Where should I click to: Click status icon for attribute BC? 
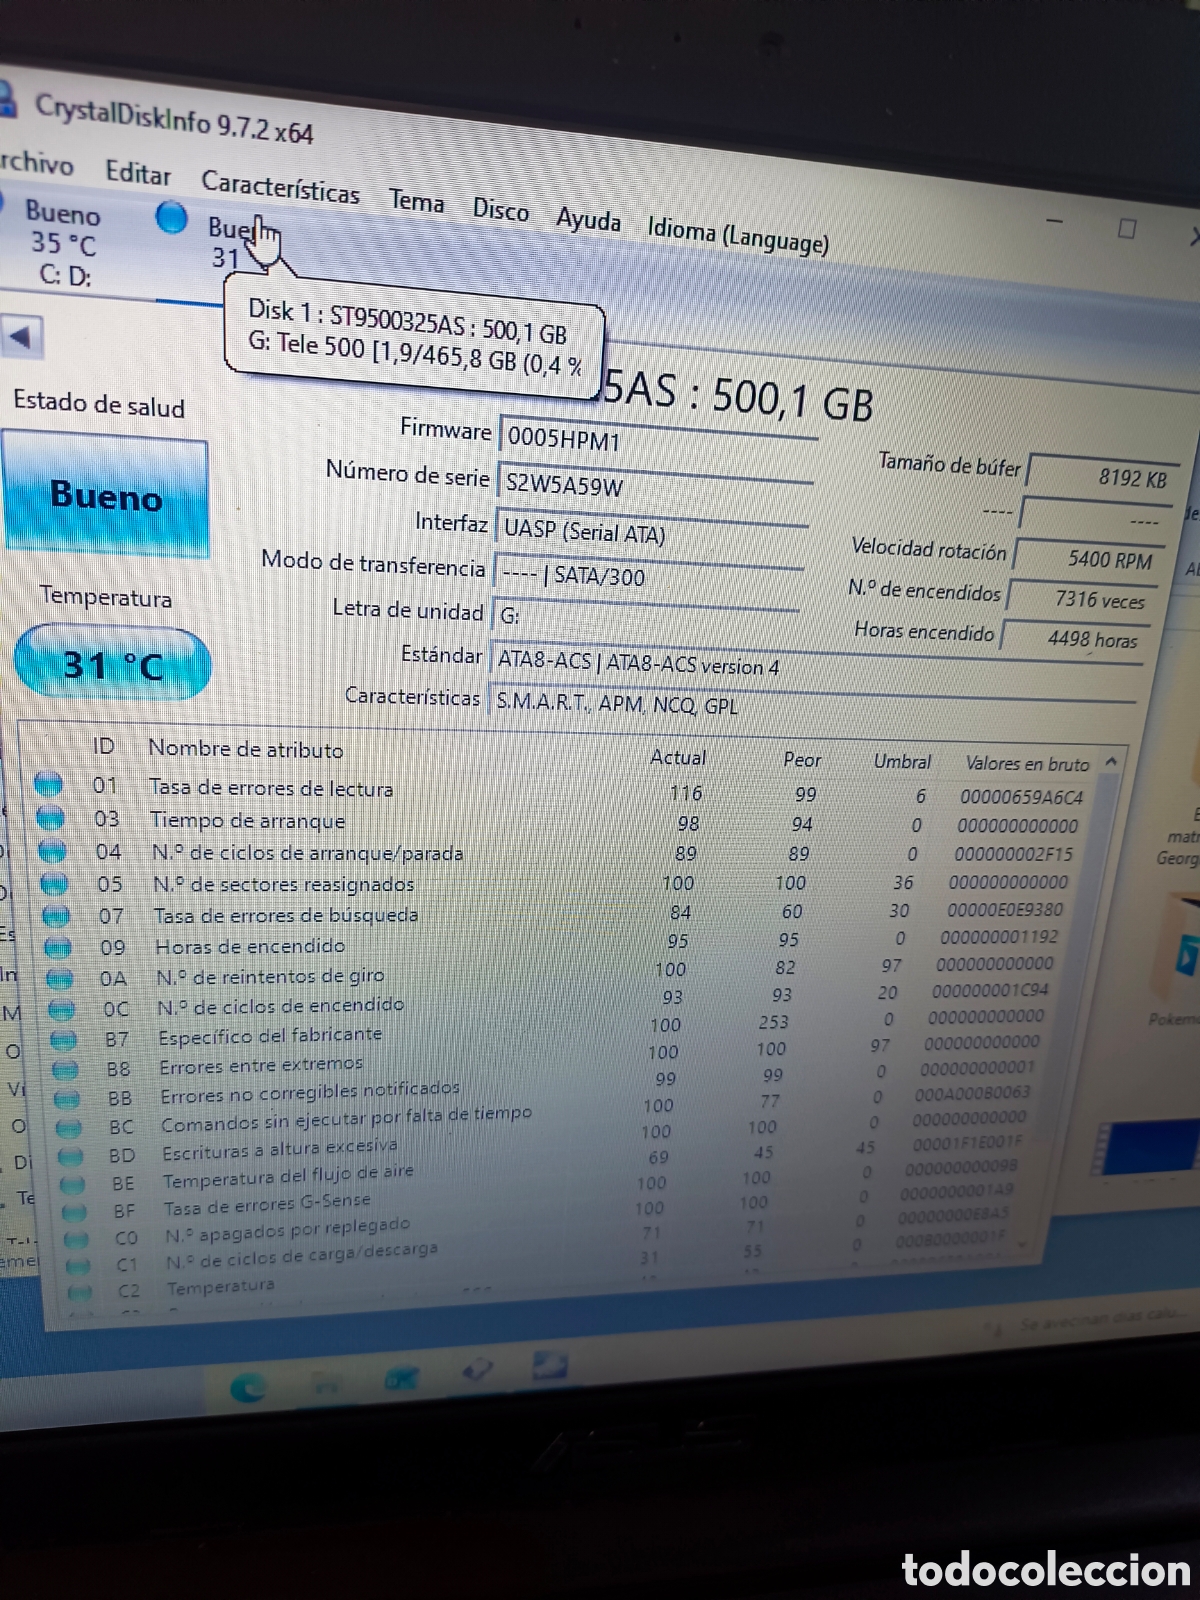(x=70, y=1128)
